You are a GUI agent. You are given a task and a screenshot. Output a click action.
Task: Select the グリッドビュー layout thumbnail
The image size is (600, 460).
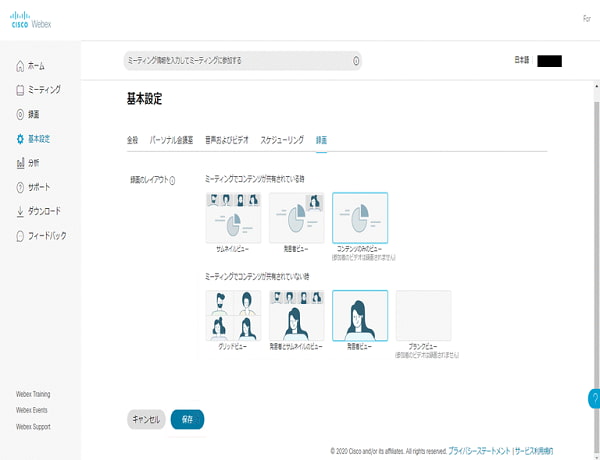click(x=233, y=315)
